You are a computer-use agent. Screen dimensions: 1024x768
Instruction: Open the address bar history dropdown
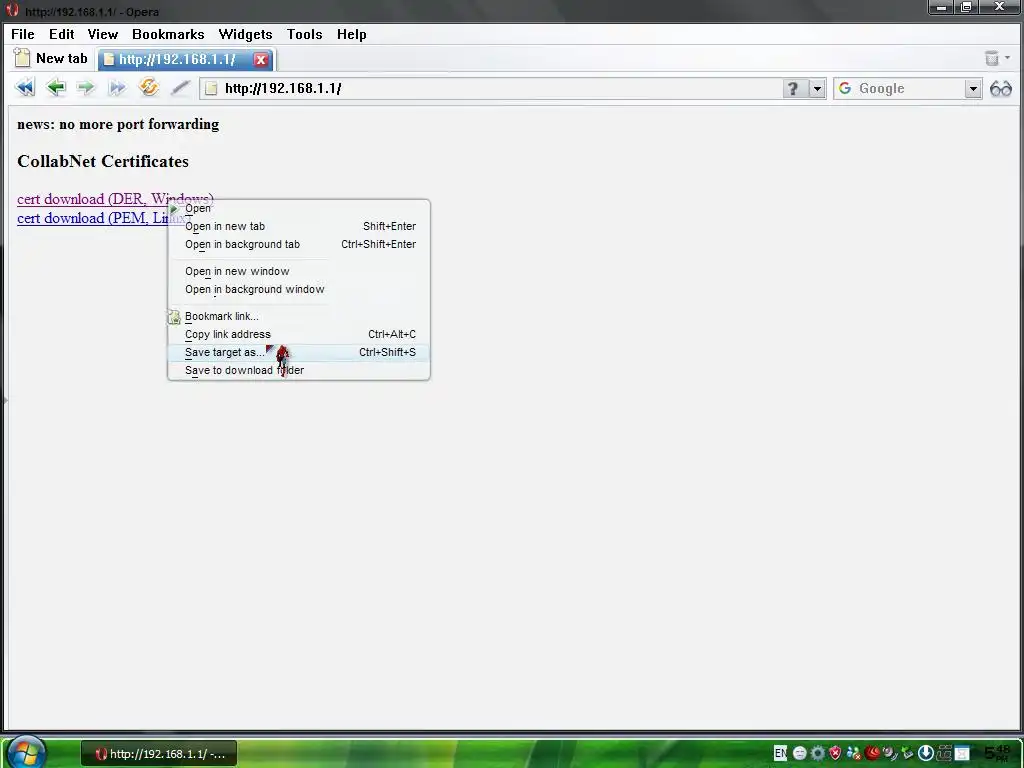817,88
